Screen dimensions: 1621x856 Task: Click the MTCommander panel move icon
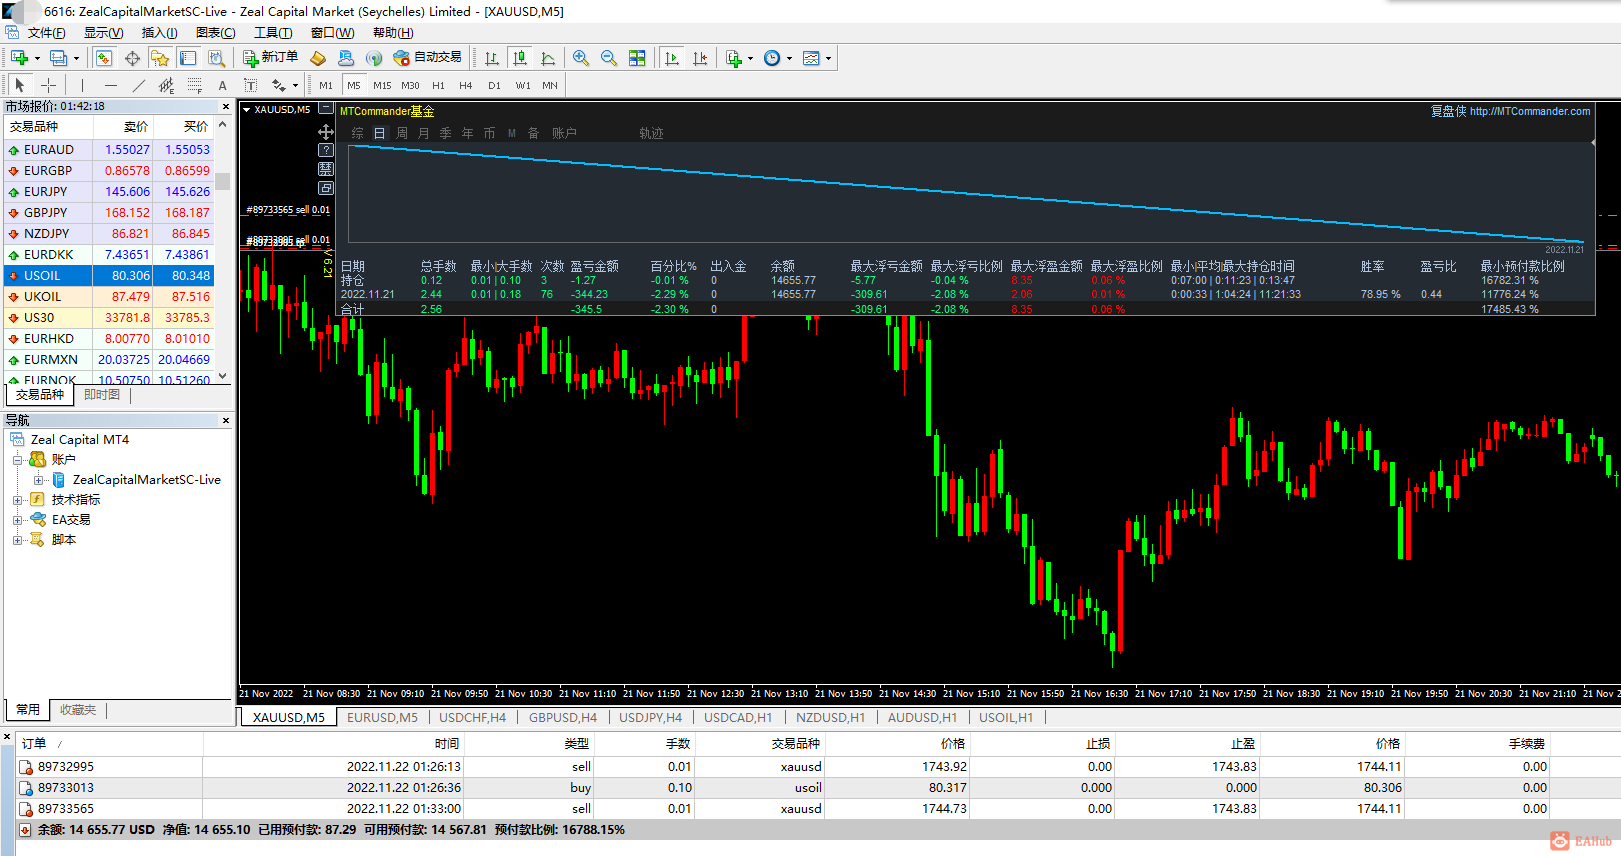pyautogui.click(x=326, y=132)
